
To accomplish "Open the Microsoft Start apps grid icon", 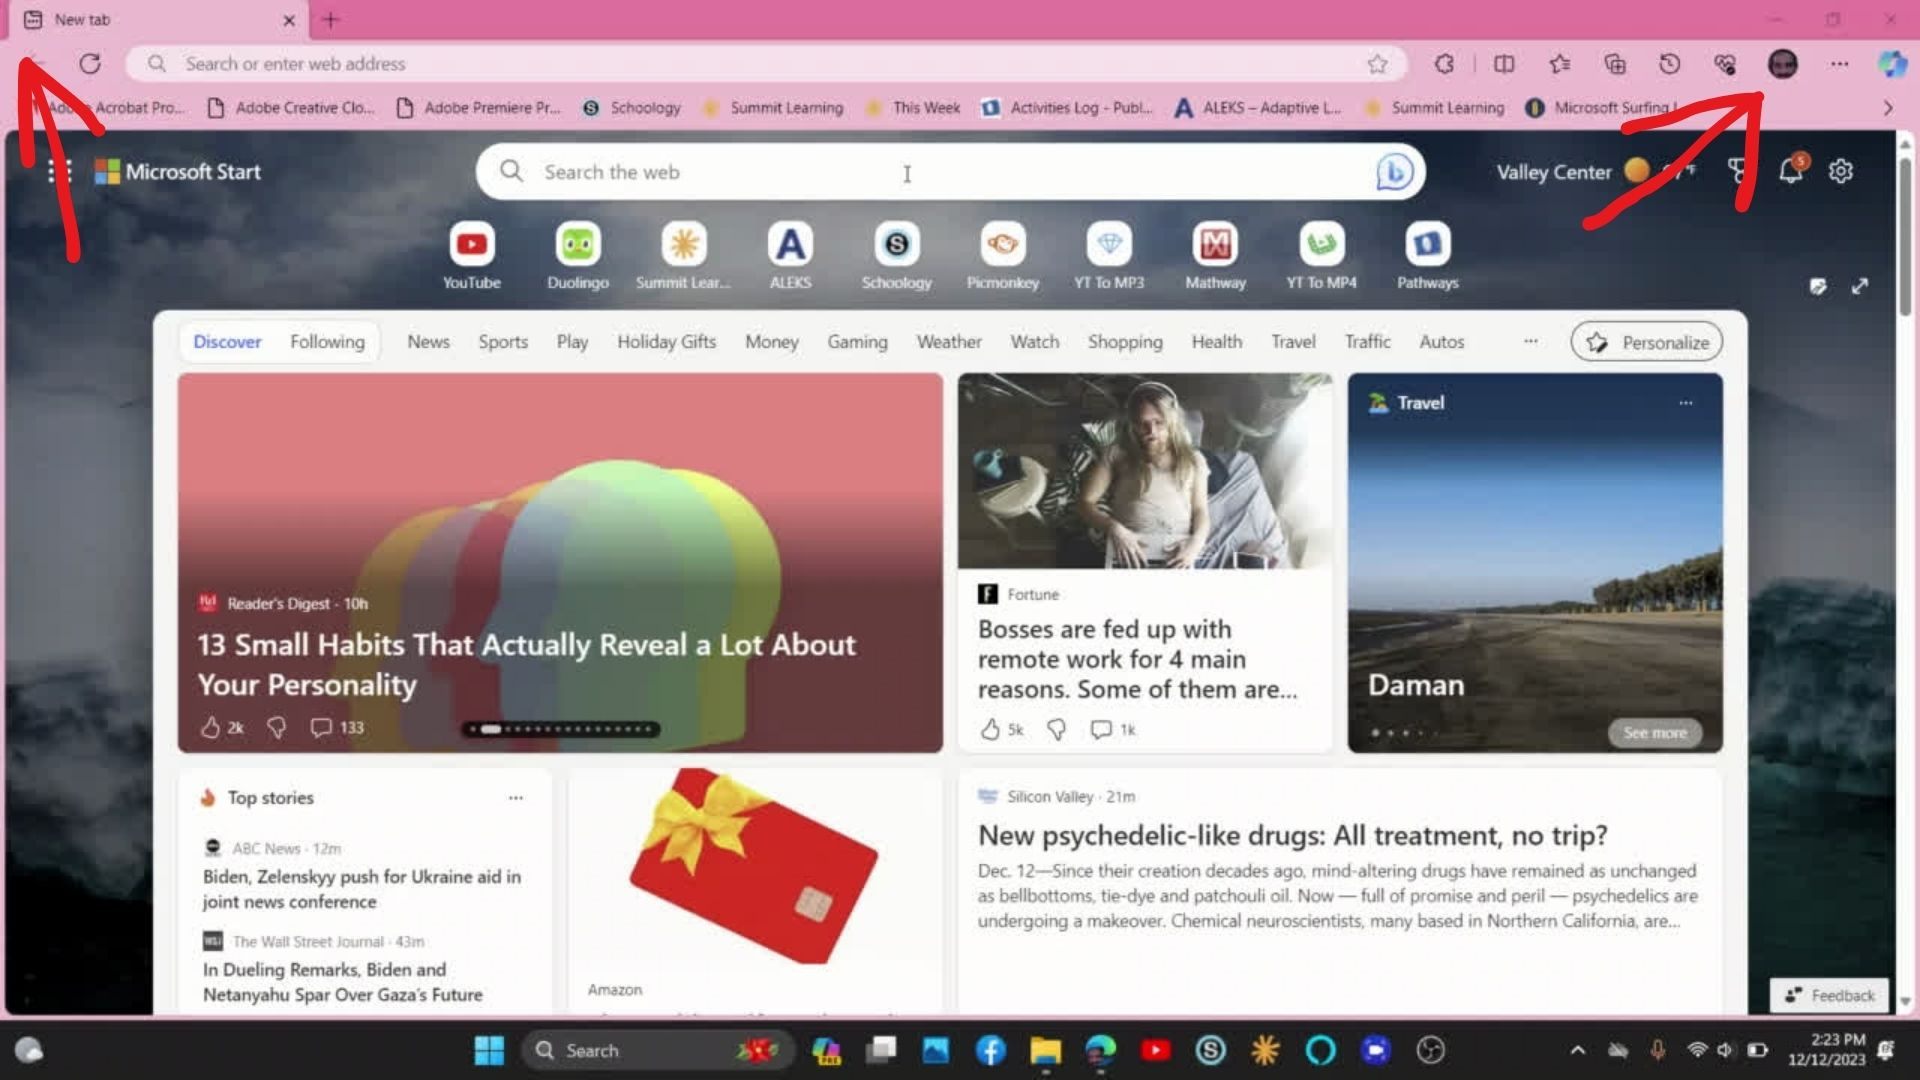I will [x=60, y=172].
